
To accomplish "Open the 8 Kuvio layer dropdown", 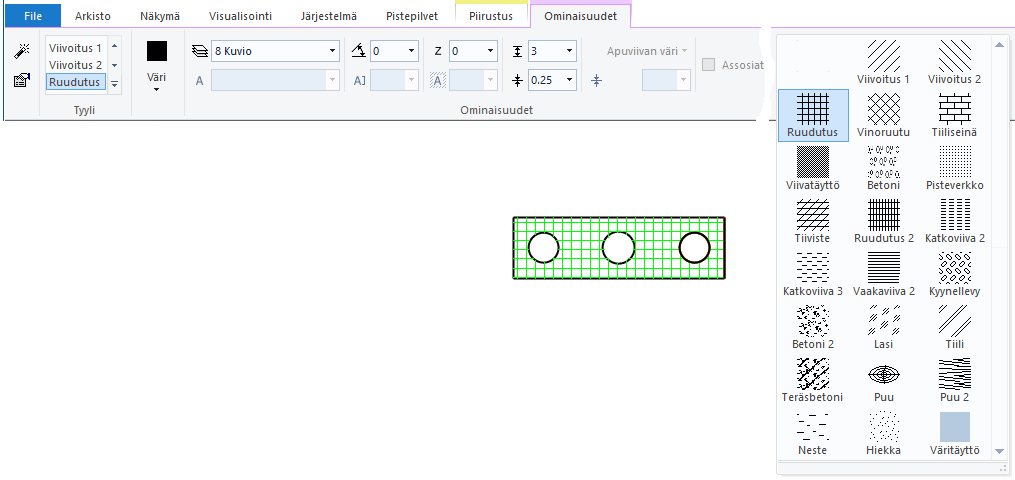I will 333,51.
